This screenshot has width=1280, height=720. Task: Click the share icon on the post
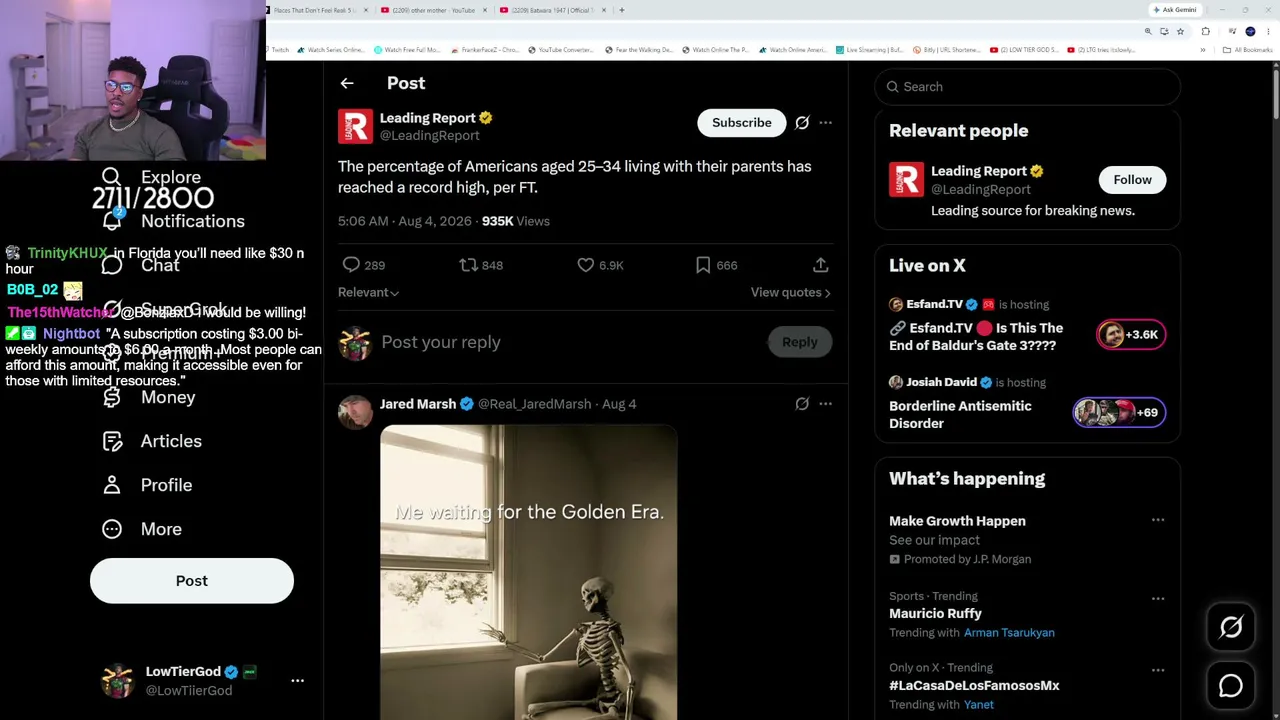pyautogui.click(x=820, y=265)
